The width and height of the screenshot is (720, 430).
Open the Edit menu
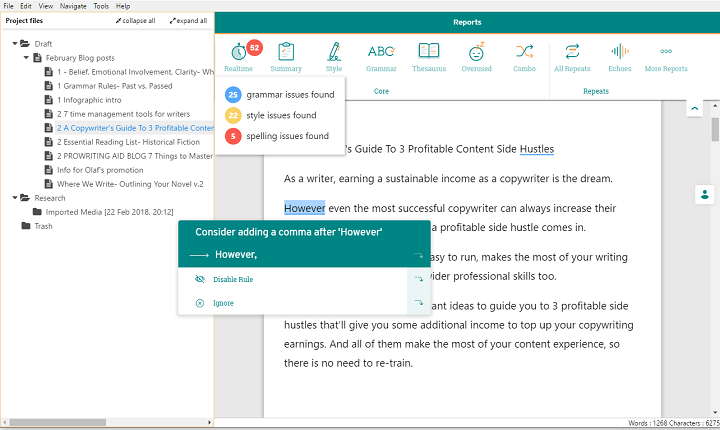coord(26,6)
